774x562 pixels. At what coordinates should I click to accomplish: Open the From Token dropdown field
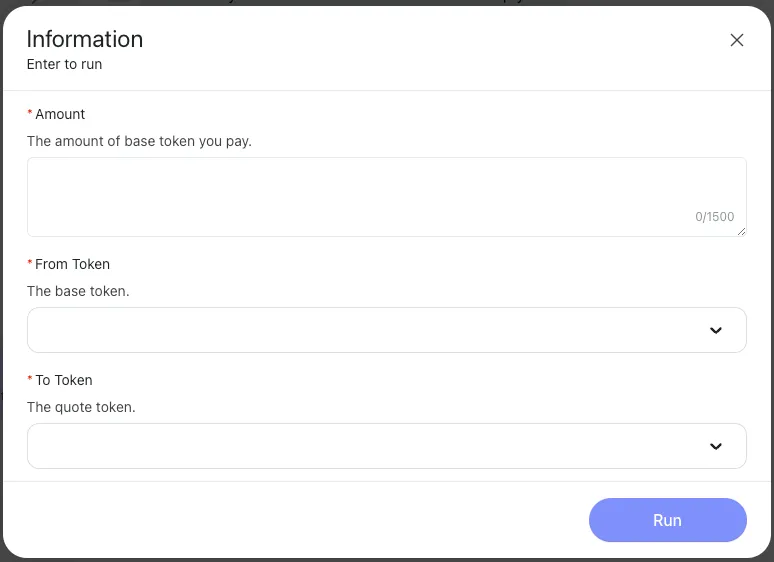[360, 330]
